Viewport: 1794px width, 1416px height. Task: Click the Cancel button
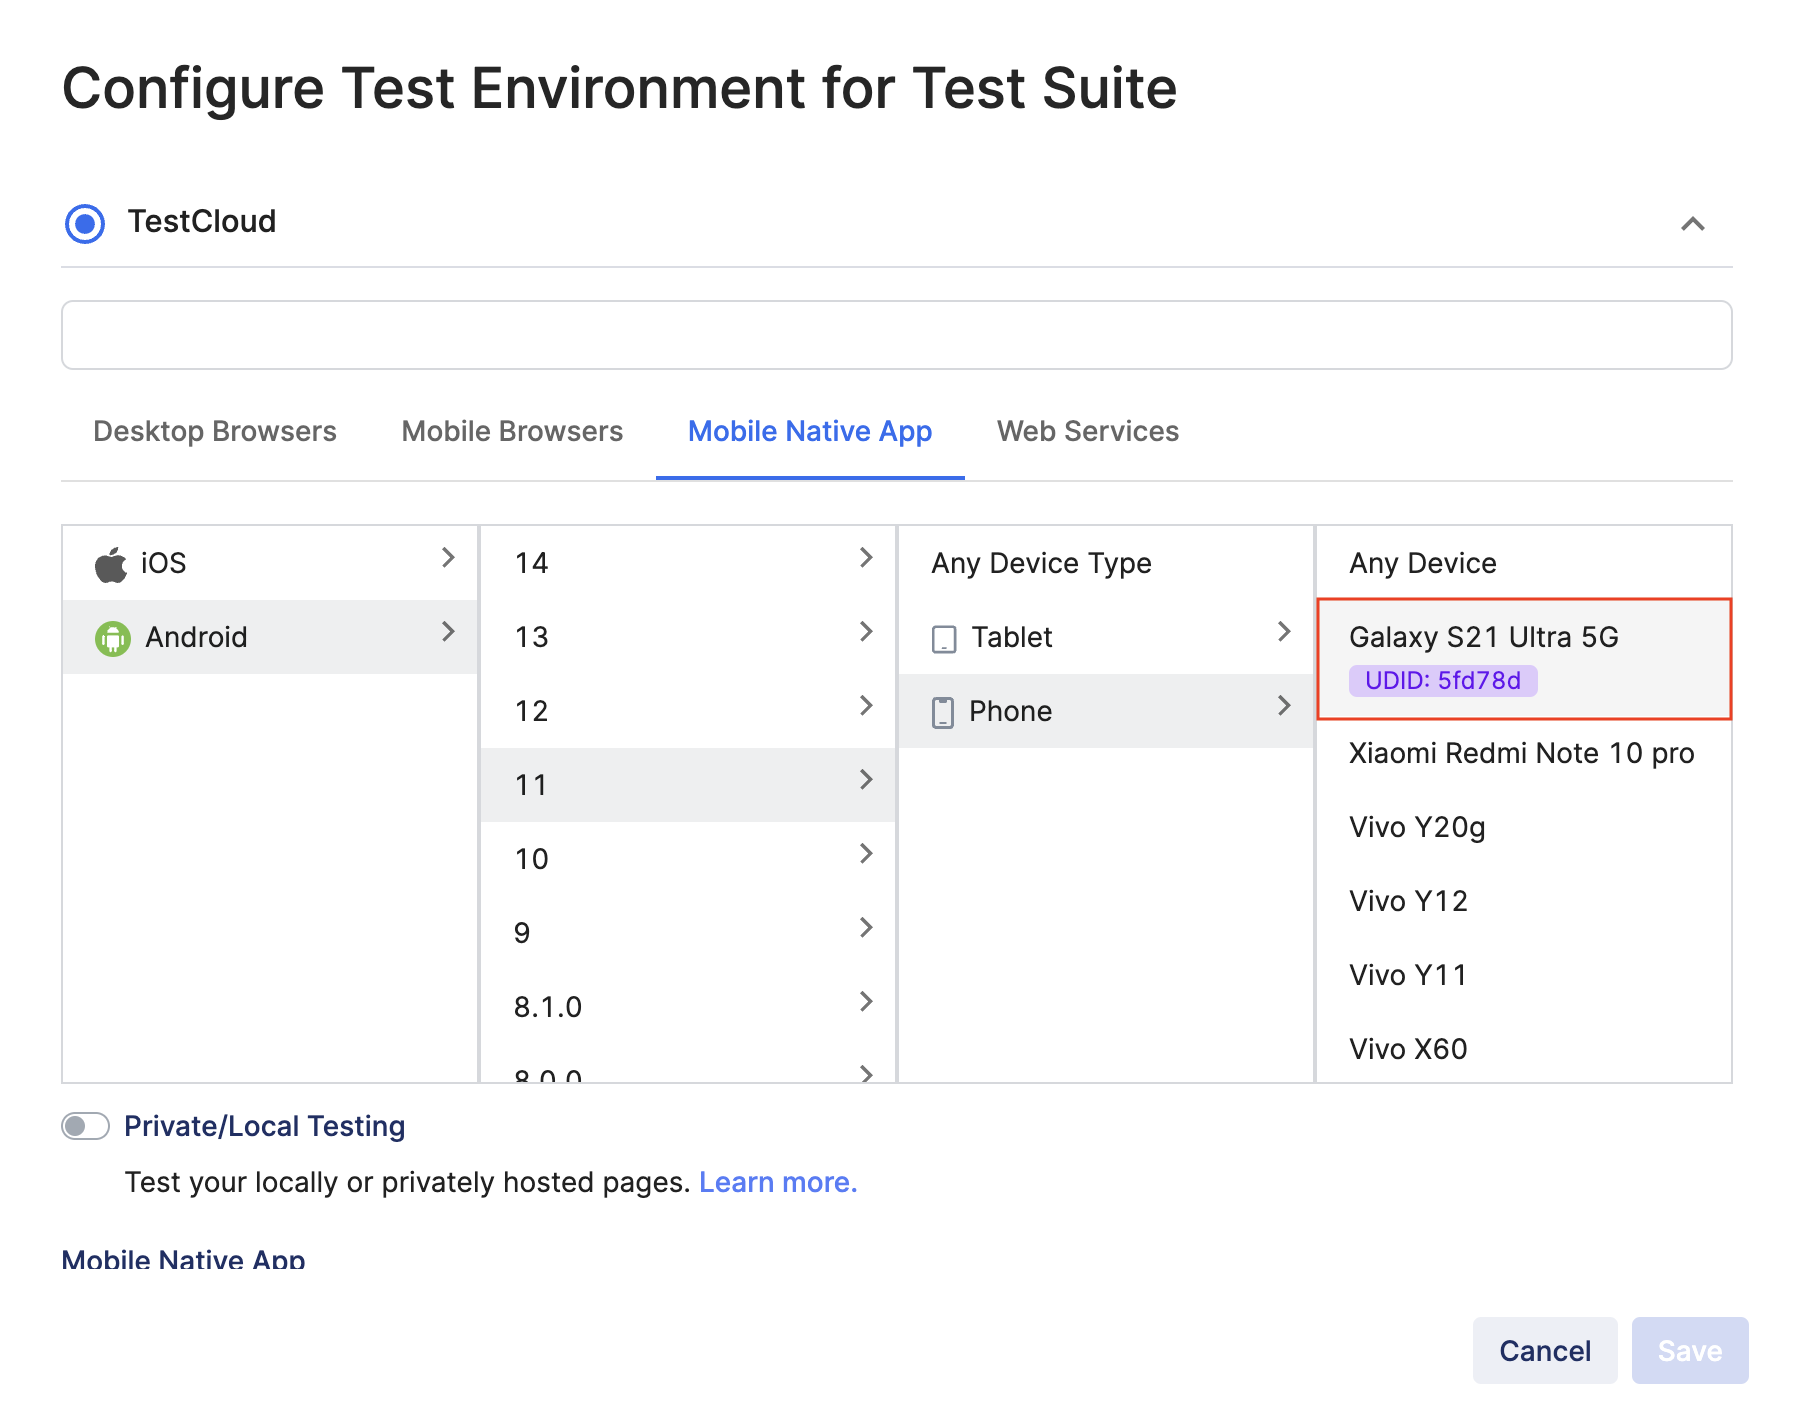click(x=1544, y=1350)
